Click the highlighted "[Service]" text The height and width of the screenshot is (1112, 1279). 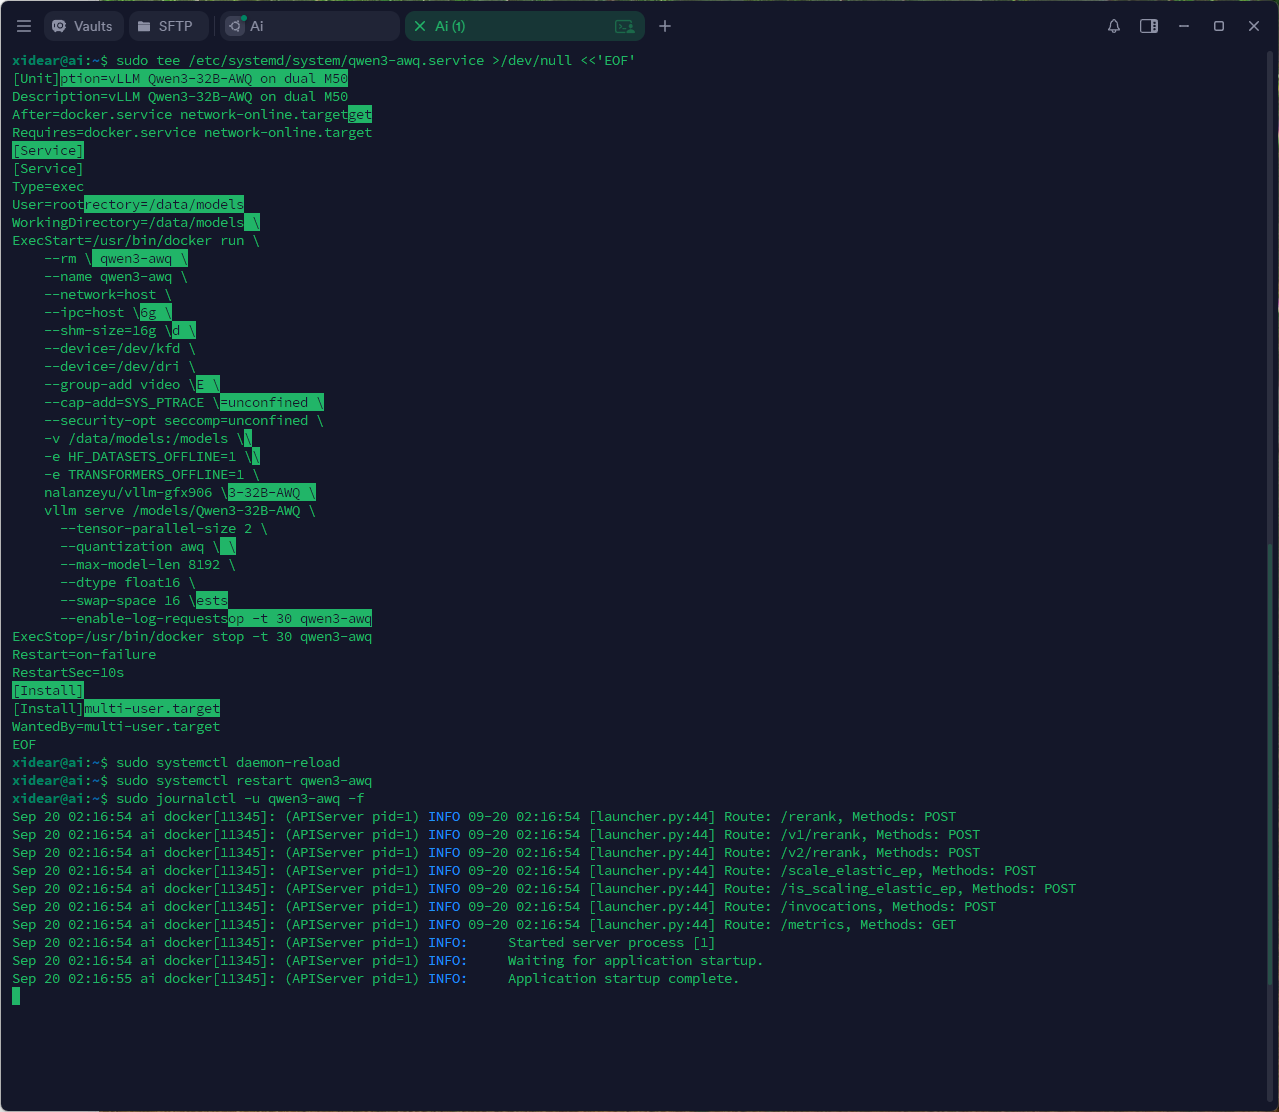click(48, 150)
